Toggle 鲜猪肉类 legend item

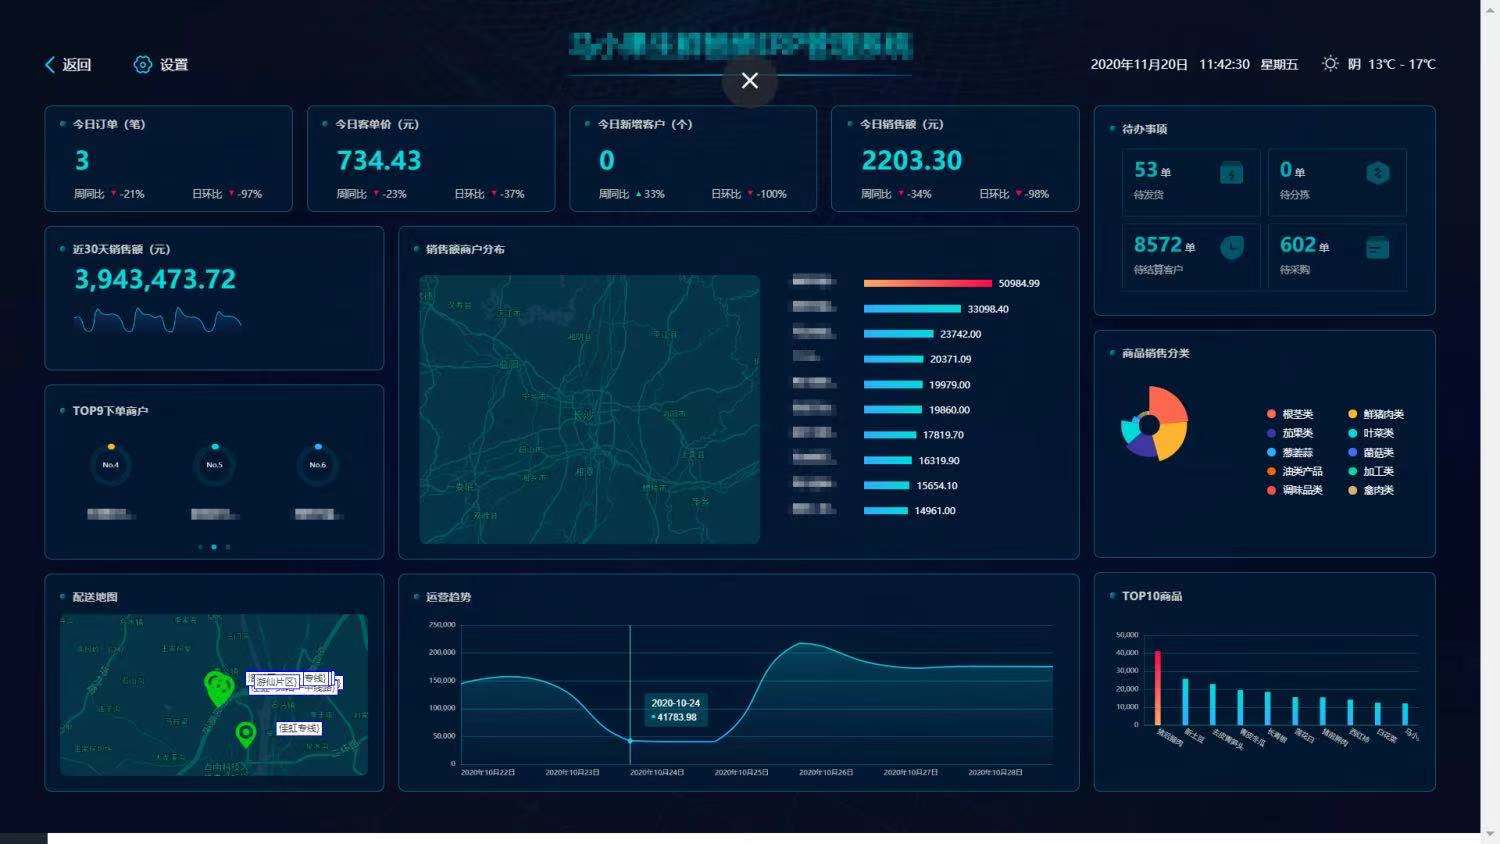(x=1376, y=414)
